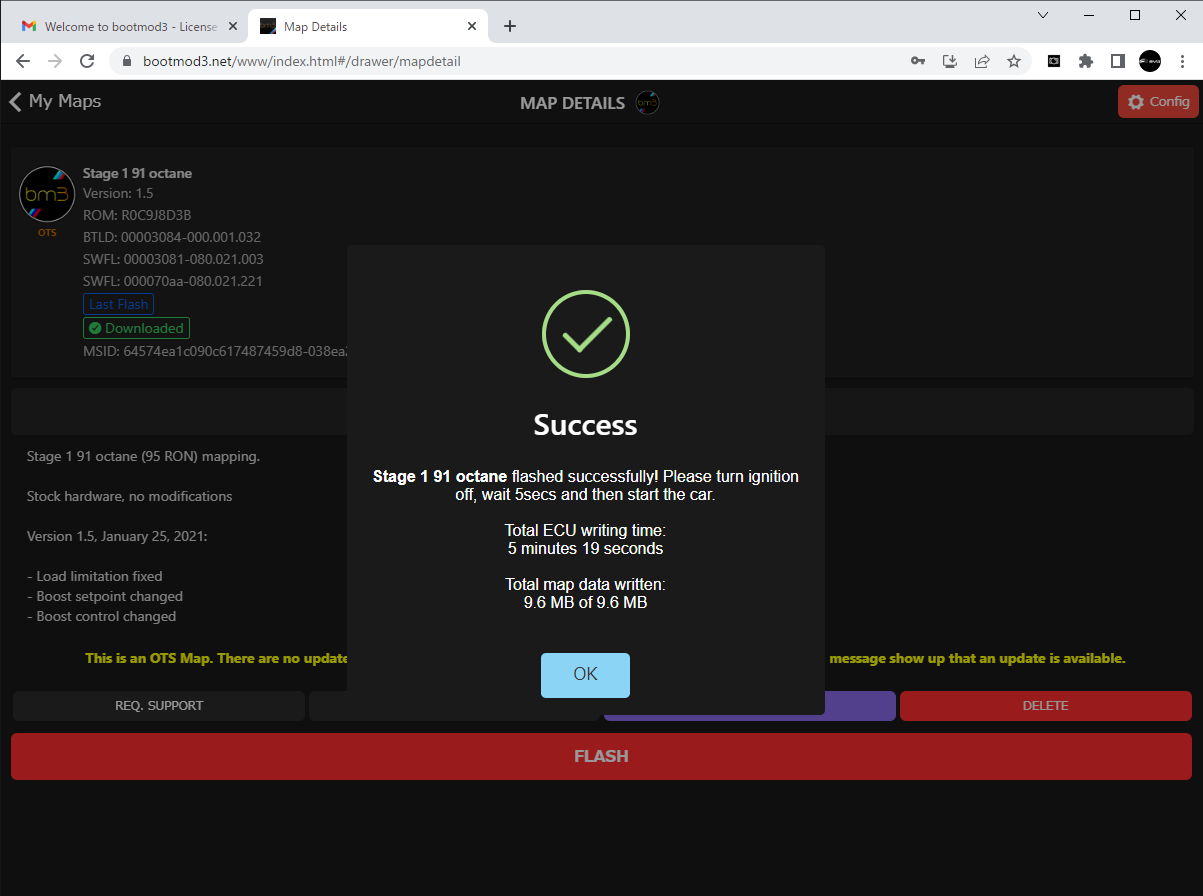
Task: Click the green Downloaded badge
Action: pyautogui.click(x=136, y=328)
